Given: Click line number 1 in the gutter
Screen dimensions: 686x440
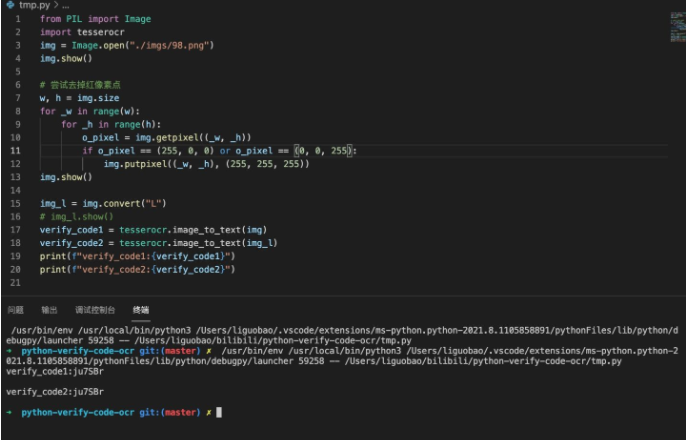Looking at the screenshot, I should (x=18, y=19).
